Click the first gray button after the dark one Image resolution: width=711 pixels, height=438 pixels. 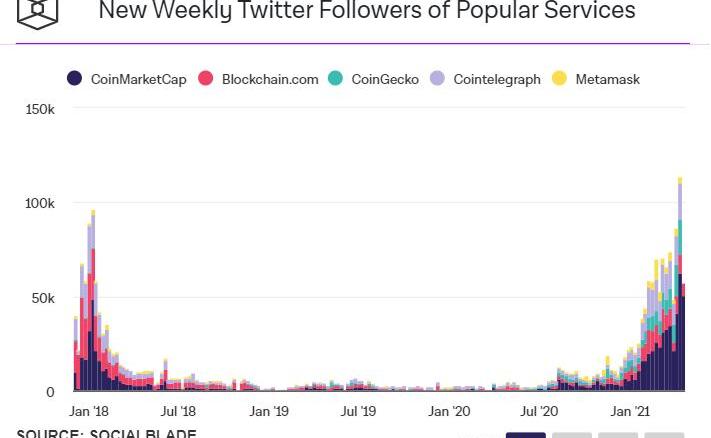coord(572,435)
